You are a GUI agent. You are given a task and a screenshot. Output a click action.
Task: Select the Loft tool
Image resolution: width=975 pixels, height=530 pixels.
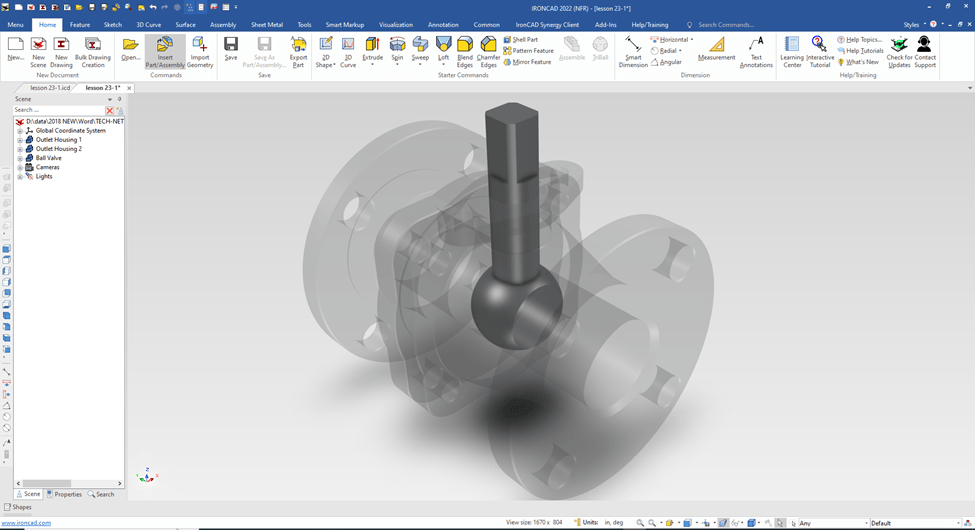[x=443, y=46]
